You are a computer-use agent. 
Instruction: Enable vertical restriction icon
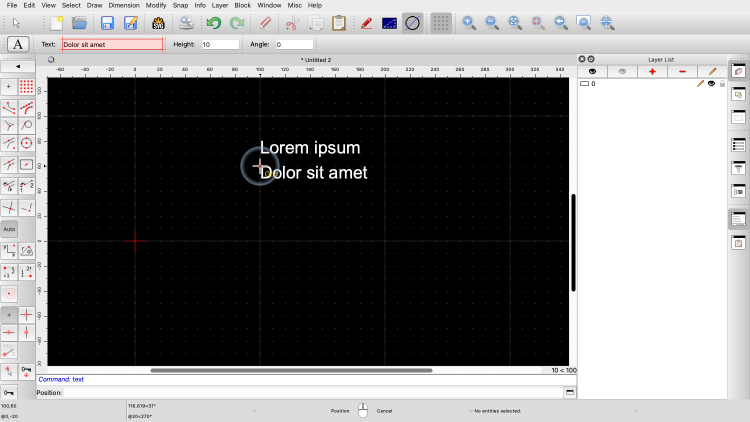tap(26, 333)
